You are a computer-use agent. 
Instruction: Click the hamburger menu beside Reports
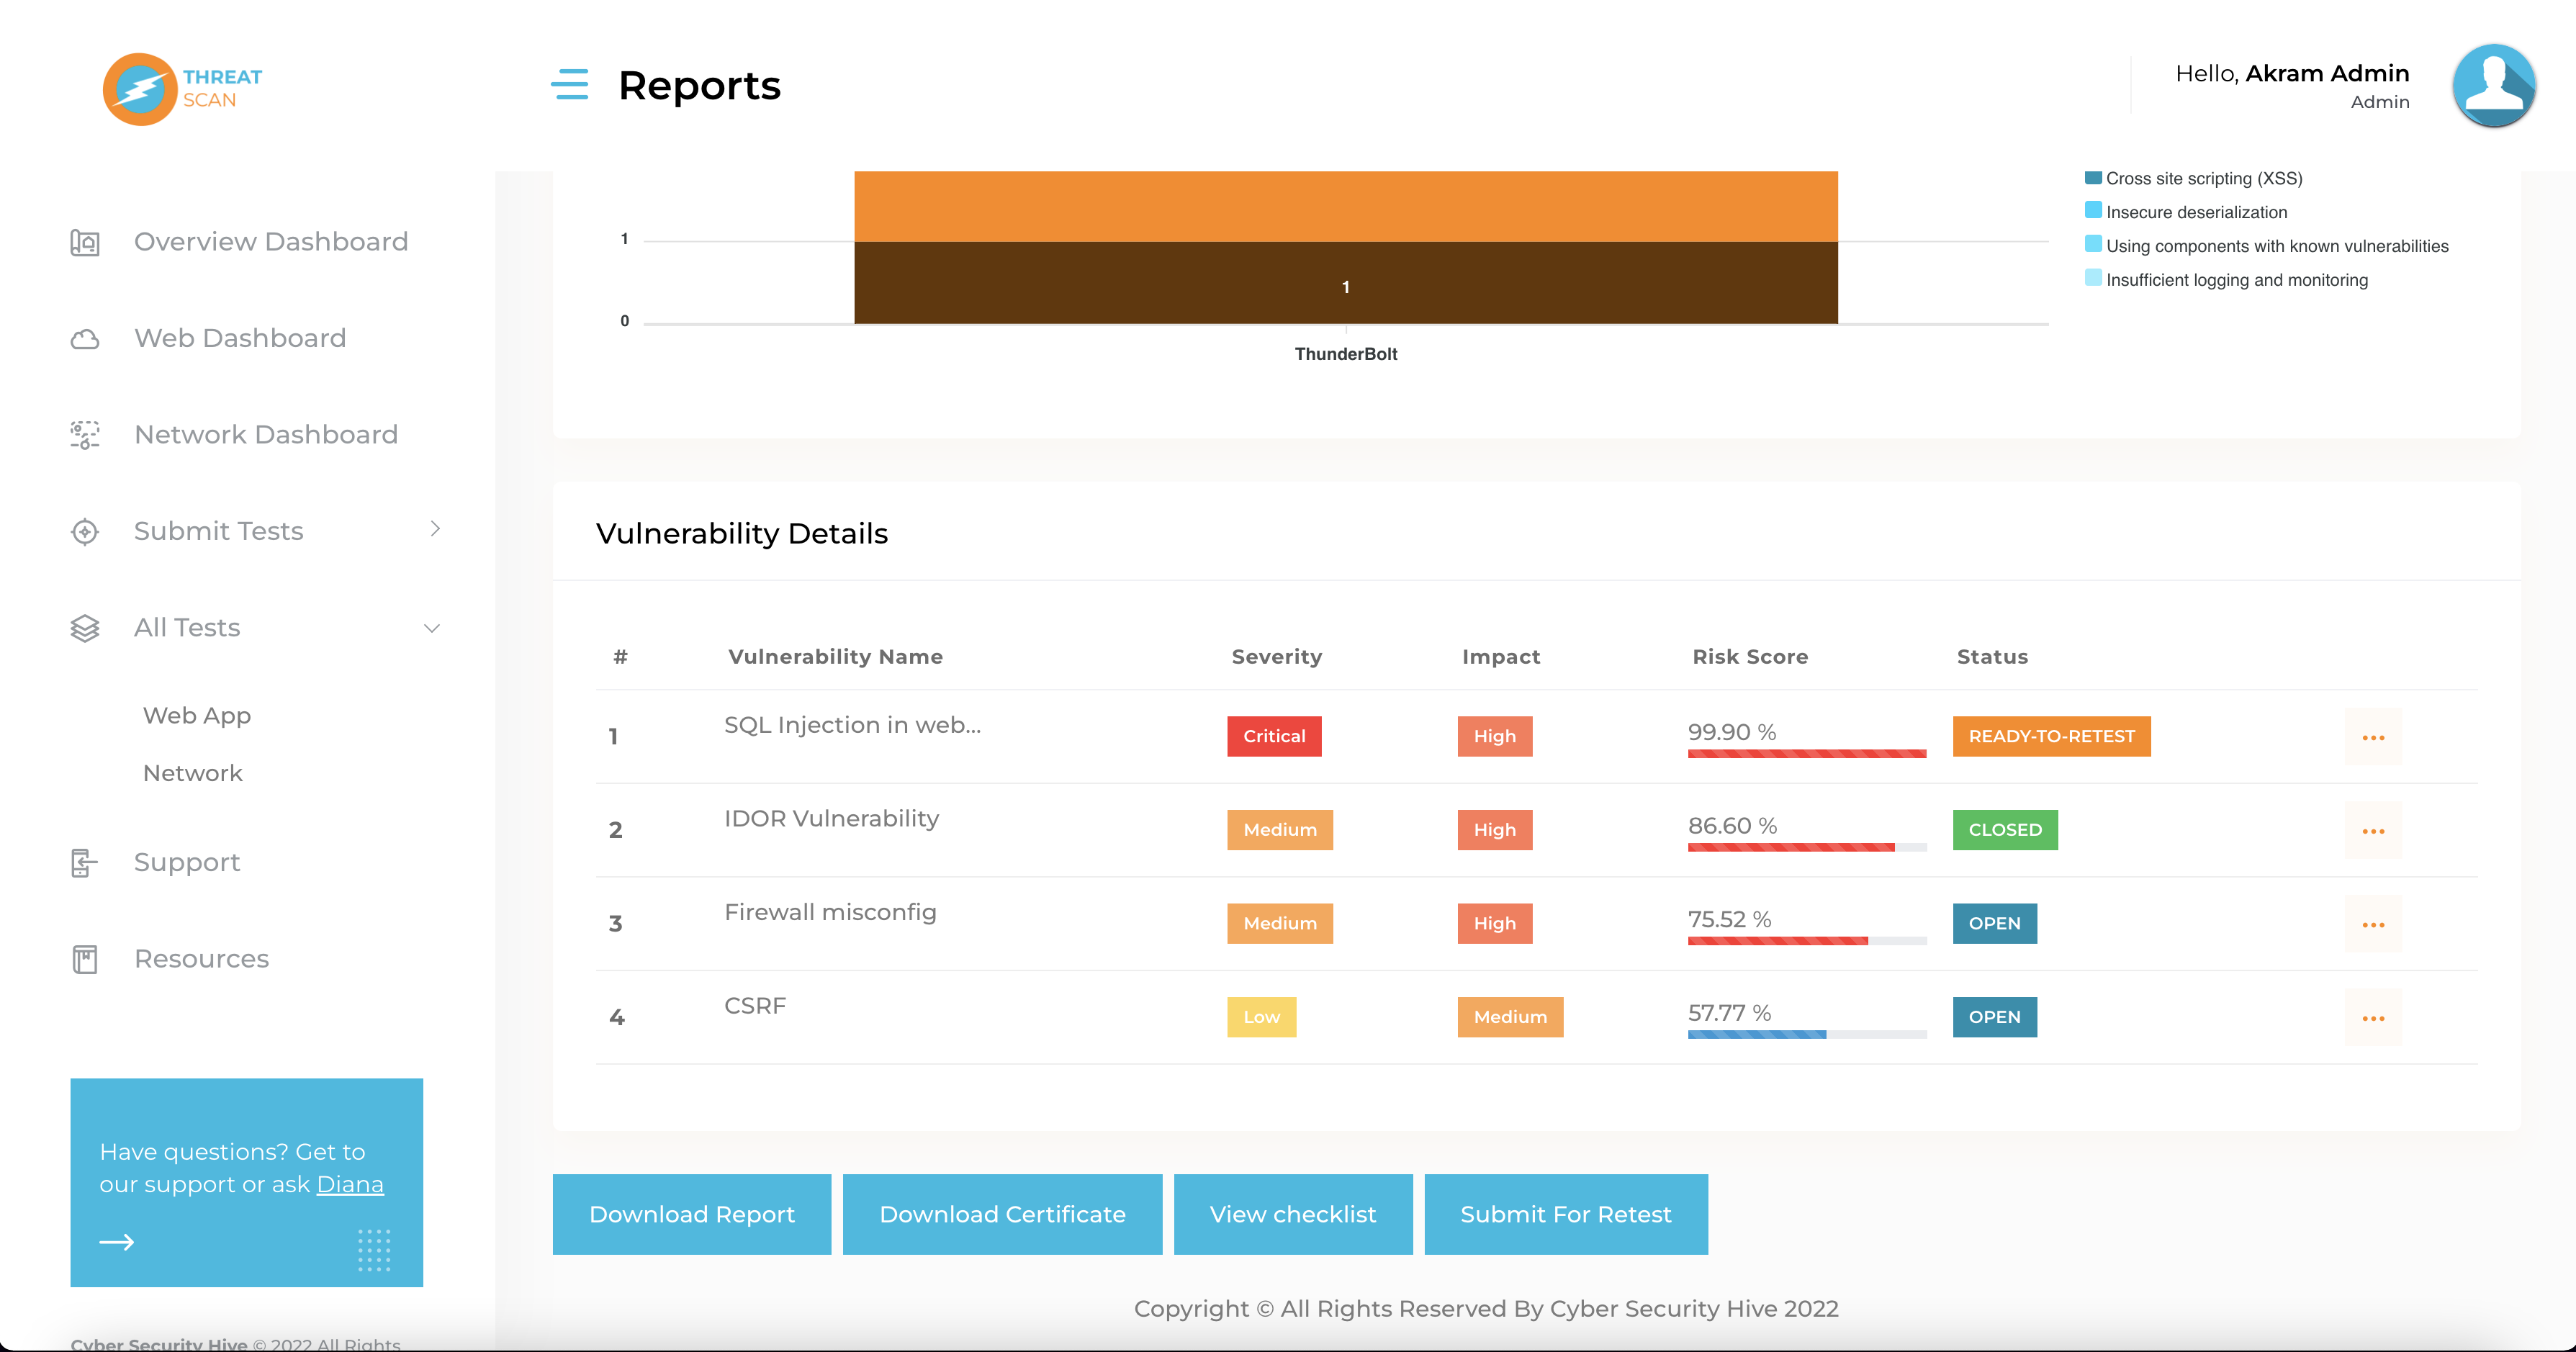[570, 86]
